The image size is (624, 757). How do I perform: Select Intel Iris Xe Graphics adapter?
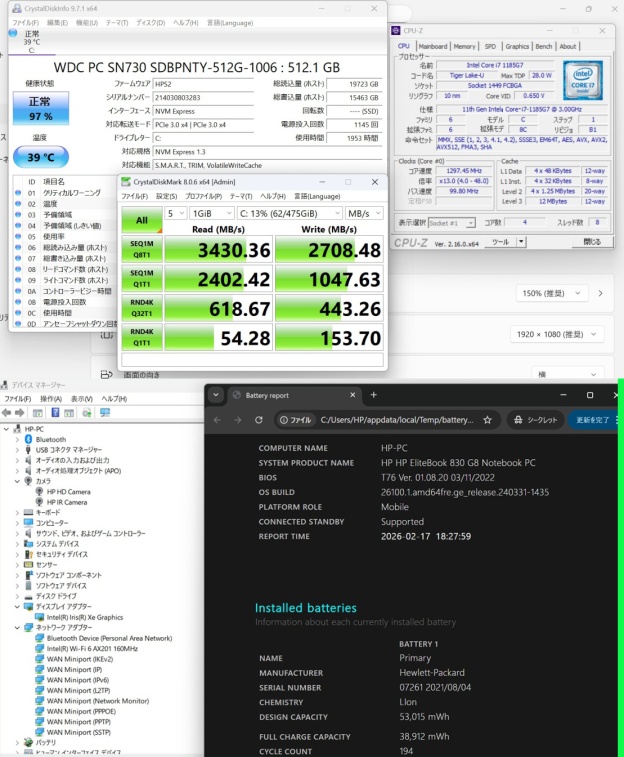coord(84,617)
